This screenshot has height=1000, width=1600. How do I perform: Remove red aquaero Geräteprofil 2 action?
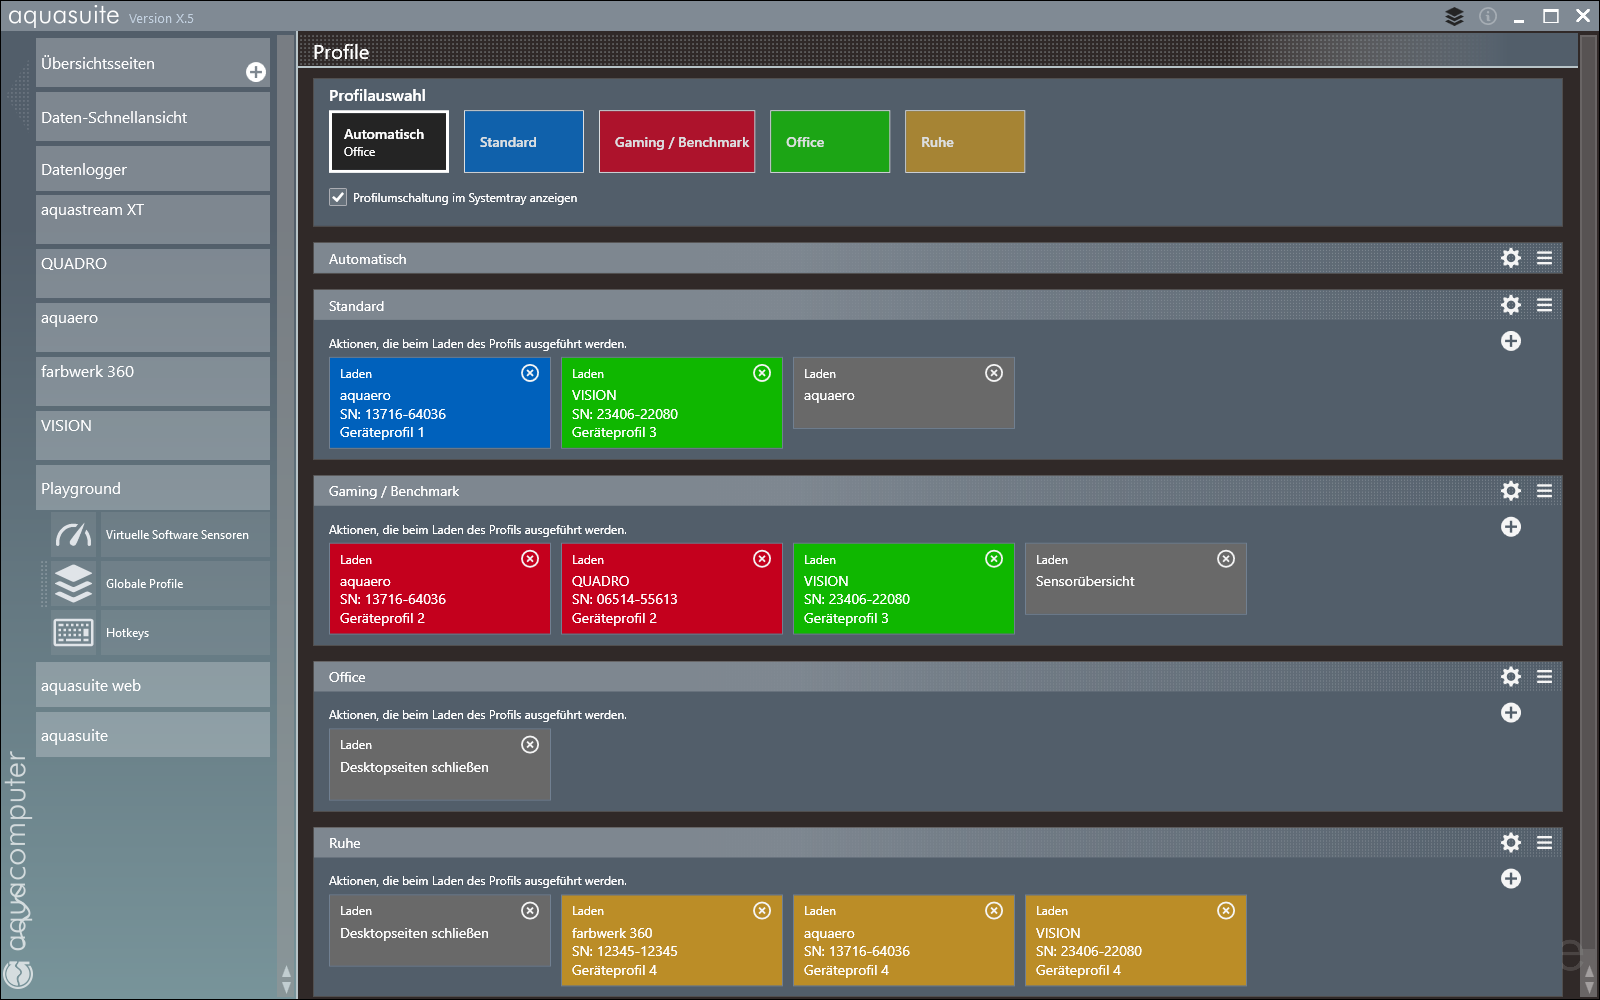tap(530, 559)
